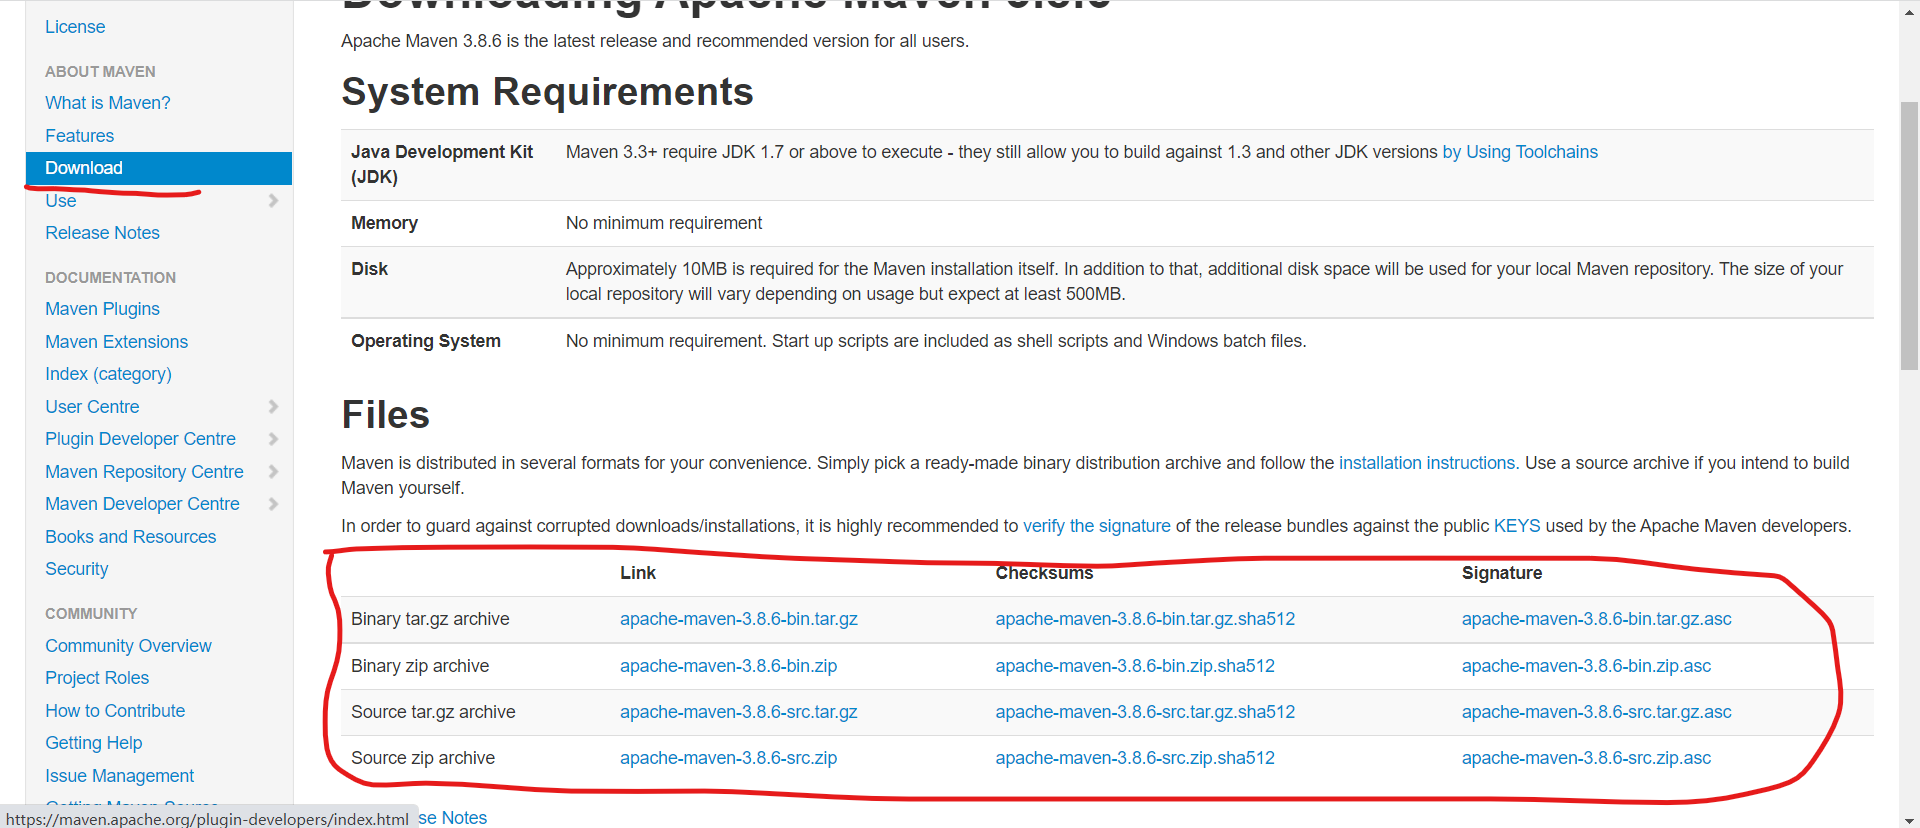Open apache-maven-3.8.6-bin.tar.gz.asc signature
The width and height of the screenshot is (1920, 828).
(x=1597, y=619)
